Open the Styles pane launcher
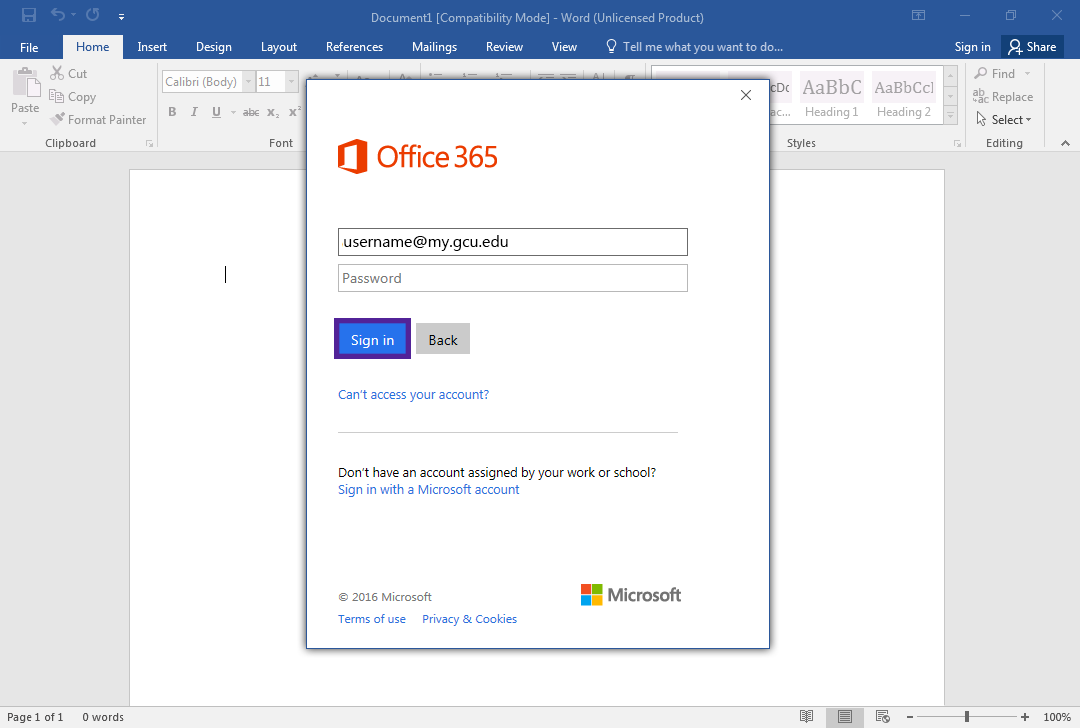This screenshot has width=1080, height=728. (x=957, y=143)
